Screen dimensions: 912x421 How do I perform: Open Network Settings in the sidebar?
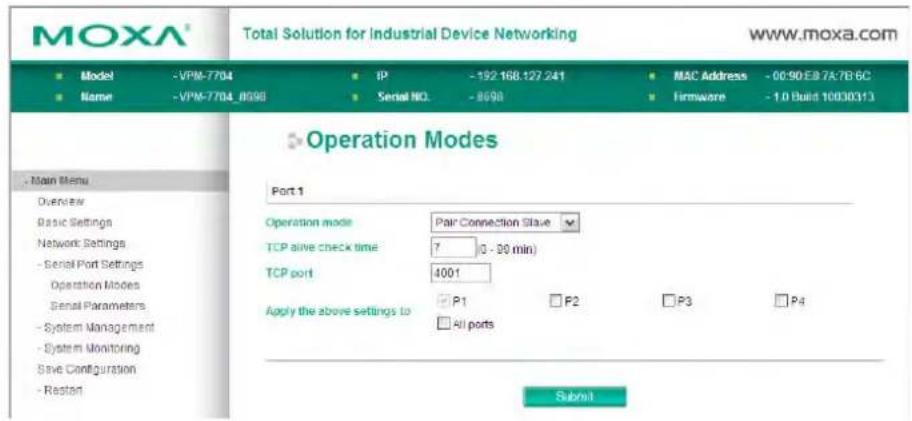(x=81, y=243)
